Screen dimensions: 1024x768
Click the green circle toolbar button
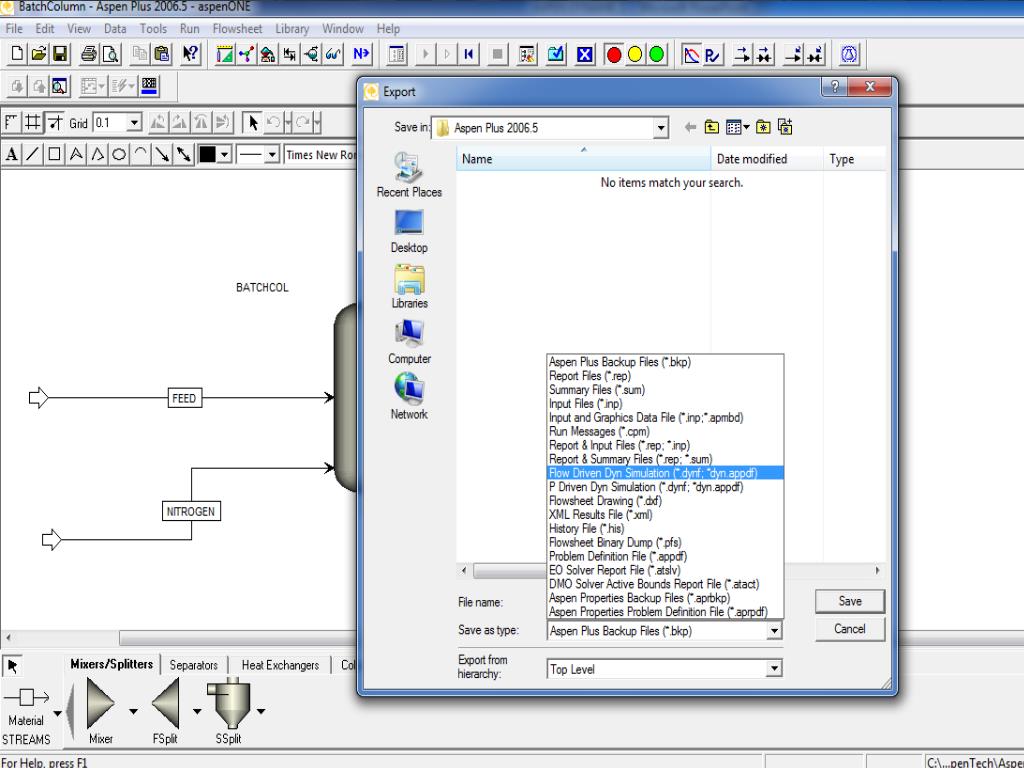pyautogui.click(x=657, y=54)
